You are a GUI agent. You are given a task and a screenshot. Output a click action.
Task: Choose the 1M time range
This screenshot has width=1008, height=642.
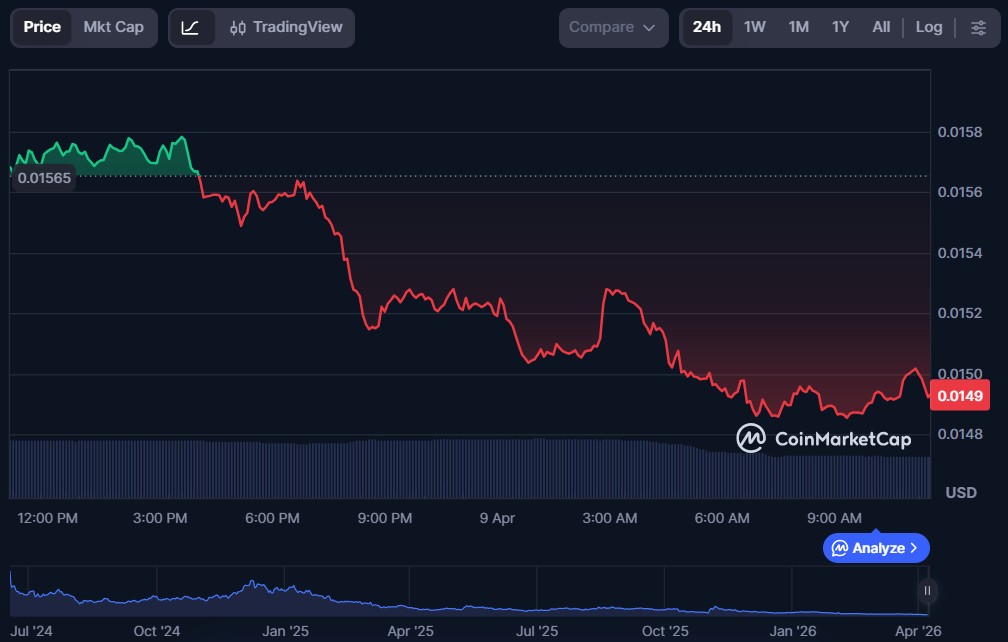(x=798, y=27)
